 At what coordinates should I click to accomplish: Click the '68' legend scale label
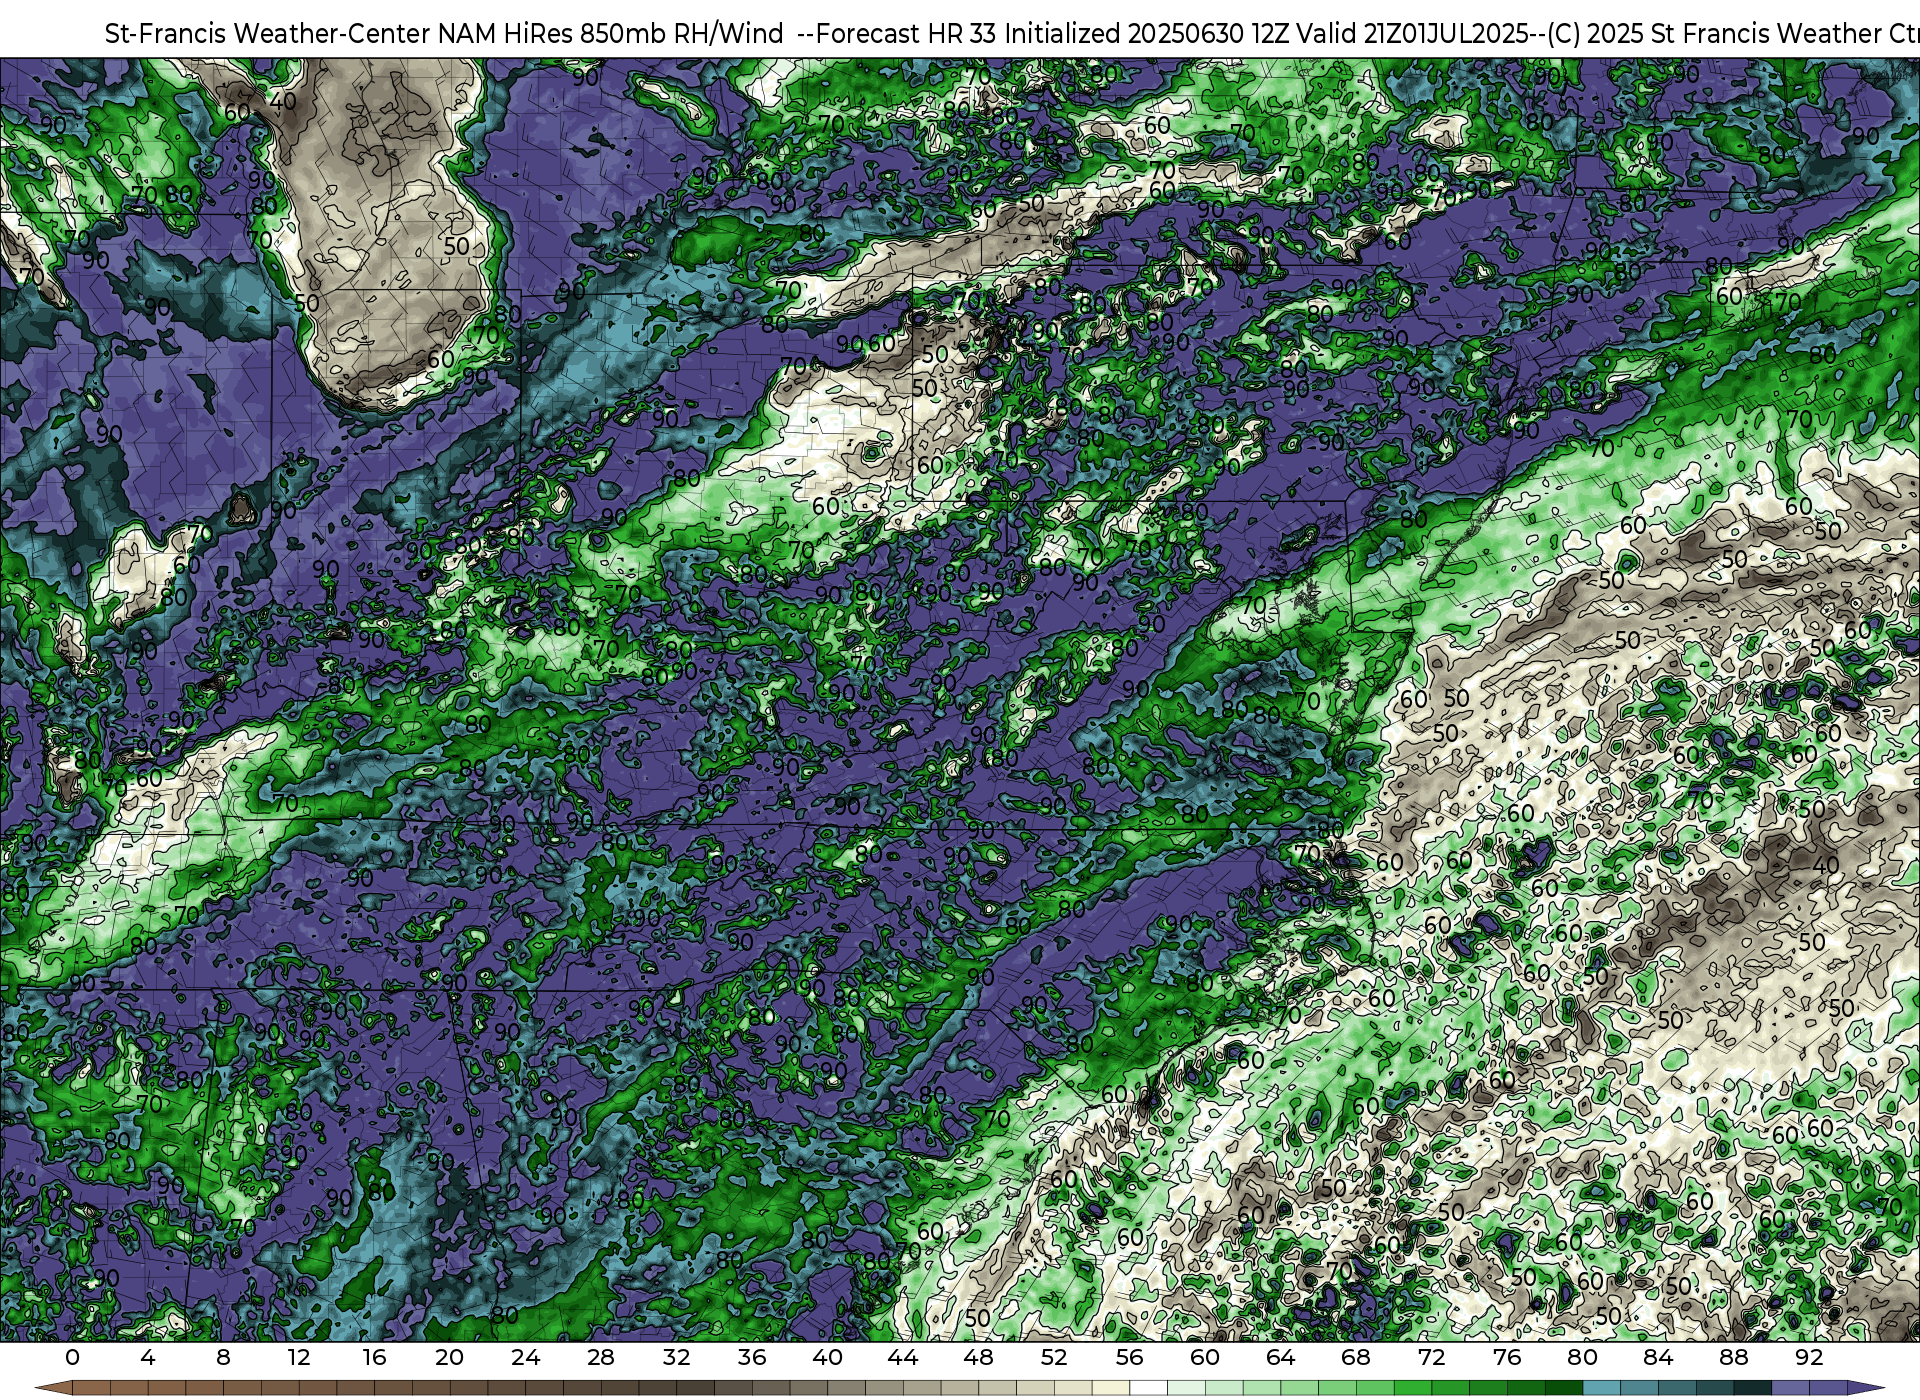click(1356, 1358)
